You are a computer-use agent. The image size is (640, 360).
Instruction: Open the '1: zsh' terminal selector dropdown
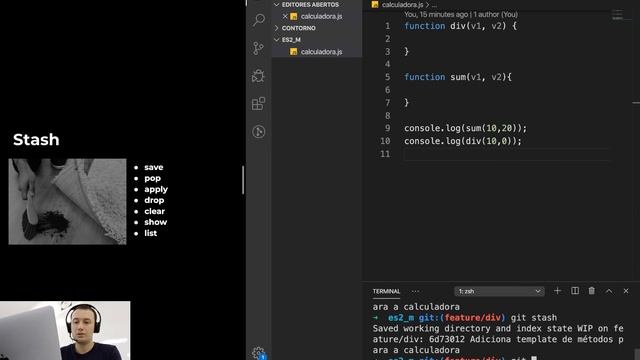point(499,291)
